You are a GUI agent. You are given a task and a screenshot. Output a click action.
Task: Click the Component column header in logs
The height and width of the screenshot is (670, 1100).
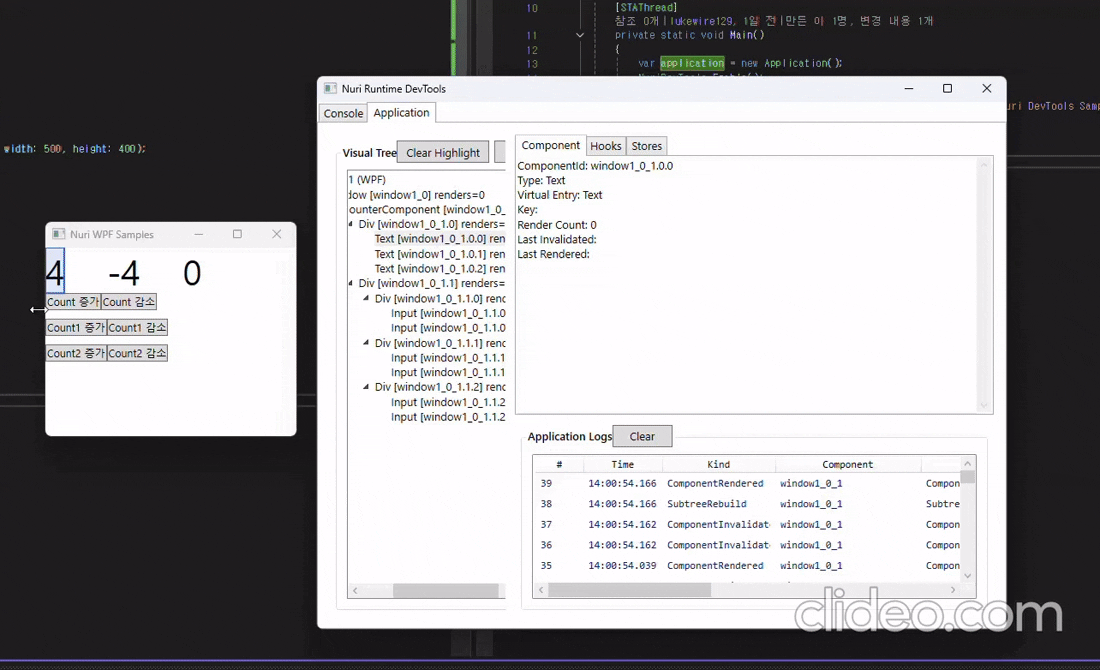[847, 464]
